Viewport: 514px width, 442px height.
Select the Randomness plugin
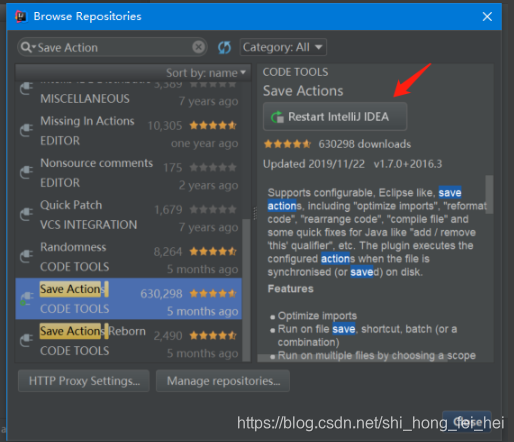click(129, 257)
